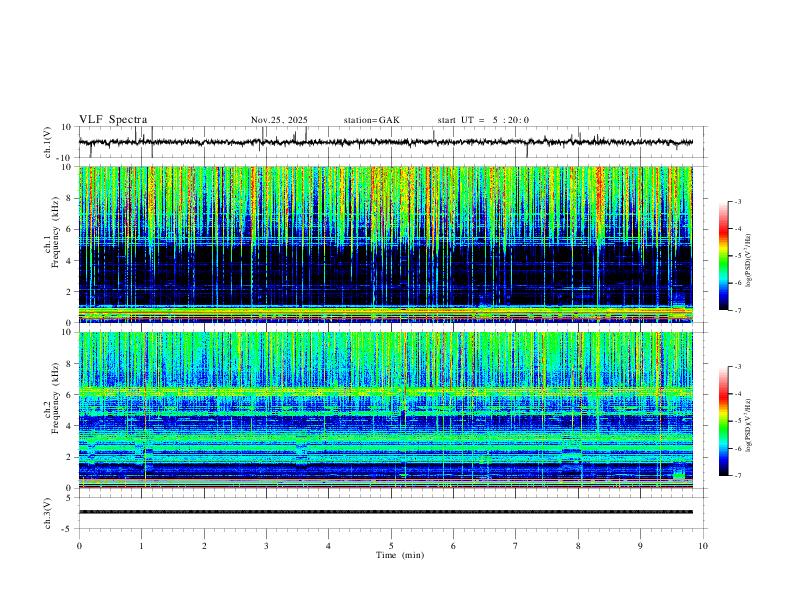Click the 'ch.1(V)' axis label
The height and width of the screenshot is (612, 792).
(48, 142)
